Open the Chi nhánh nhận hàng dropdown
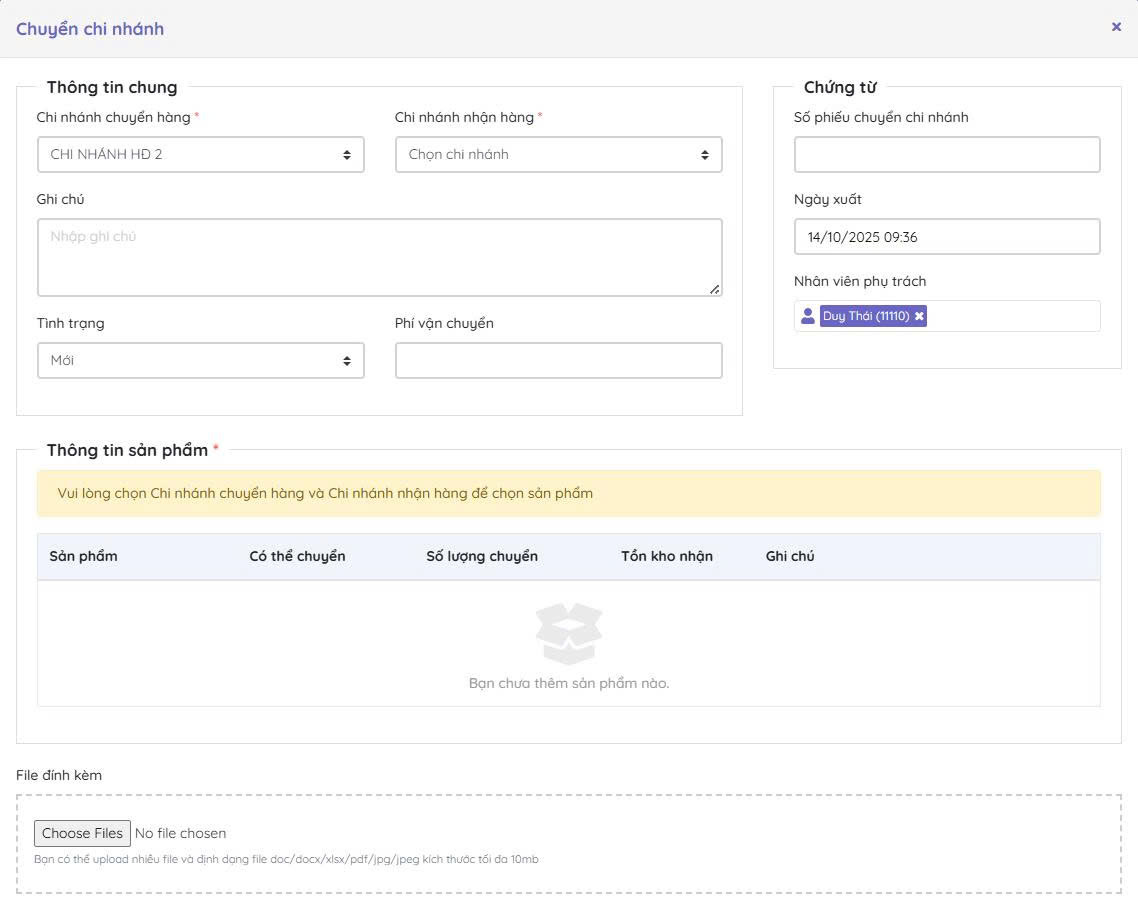 pyautogui.click(x=558, y=155)
